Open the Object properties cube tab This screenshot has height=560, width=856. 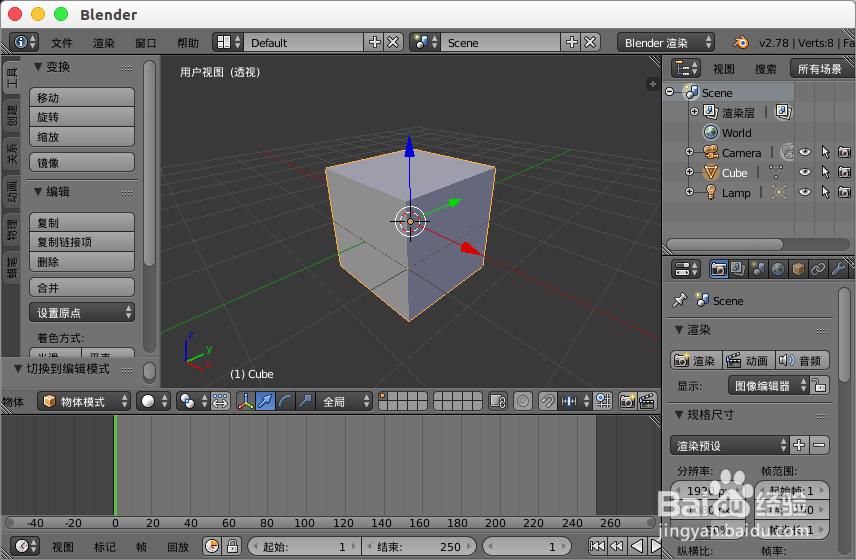(x=798, y=269)
